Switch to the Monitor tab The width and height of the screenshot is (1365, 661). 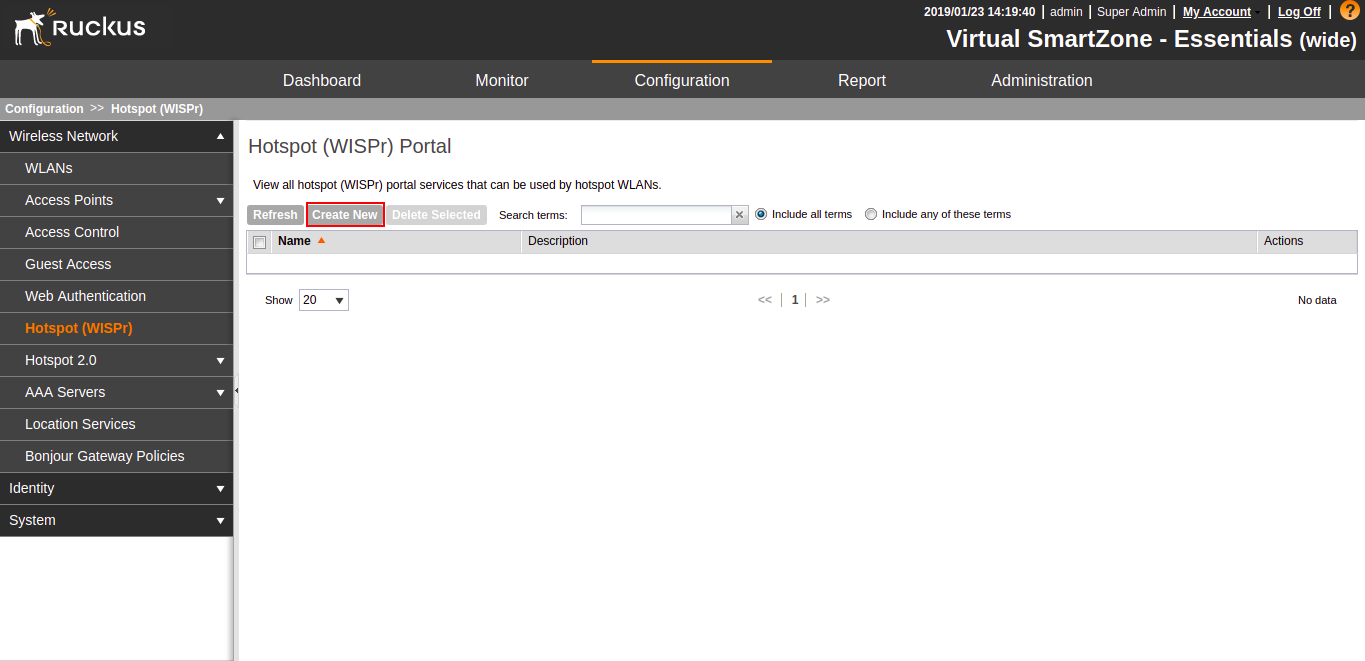(x=502, y=80)
